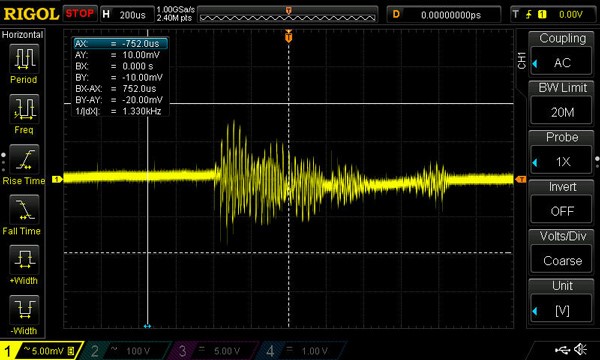This screenshot has width=600, height=360.
Task: Click the STOP run-state button
Action: click(x=80, y=14)
